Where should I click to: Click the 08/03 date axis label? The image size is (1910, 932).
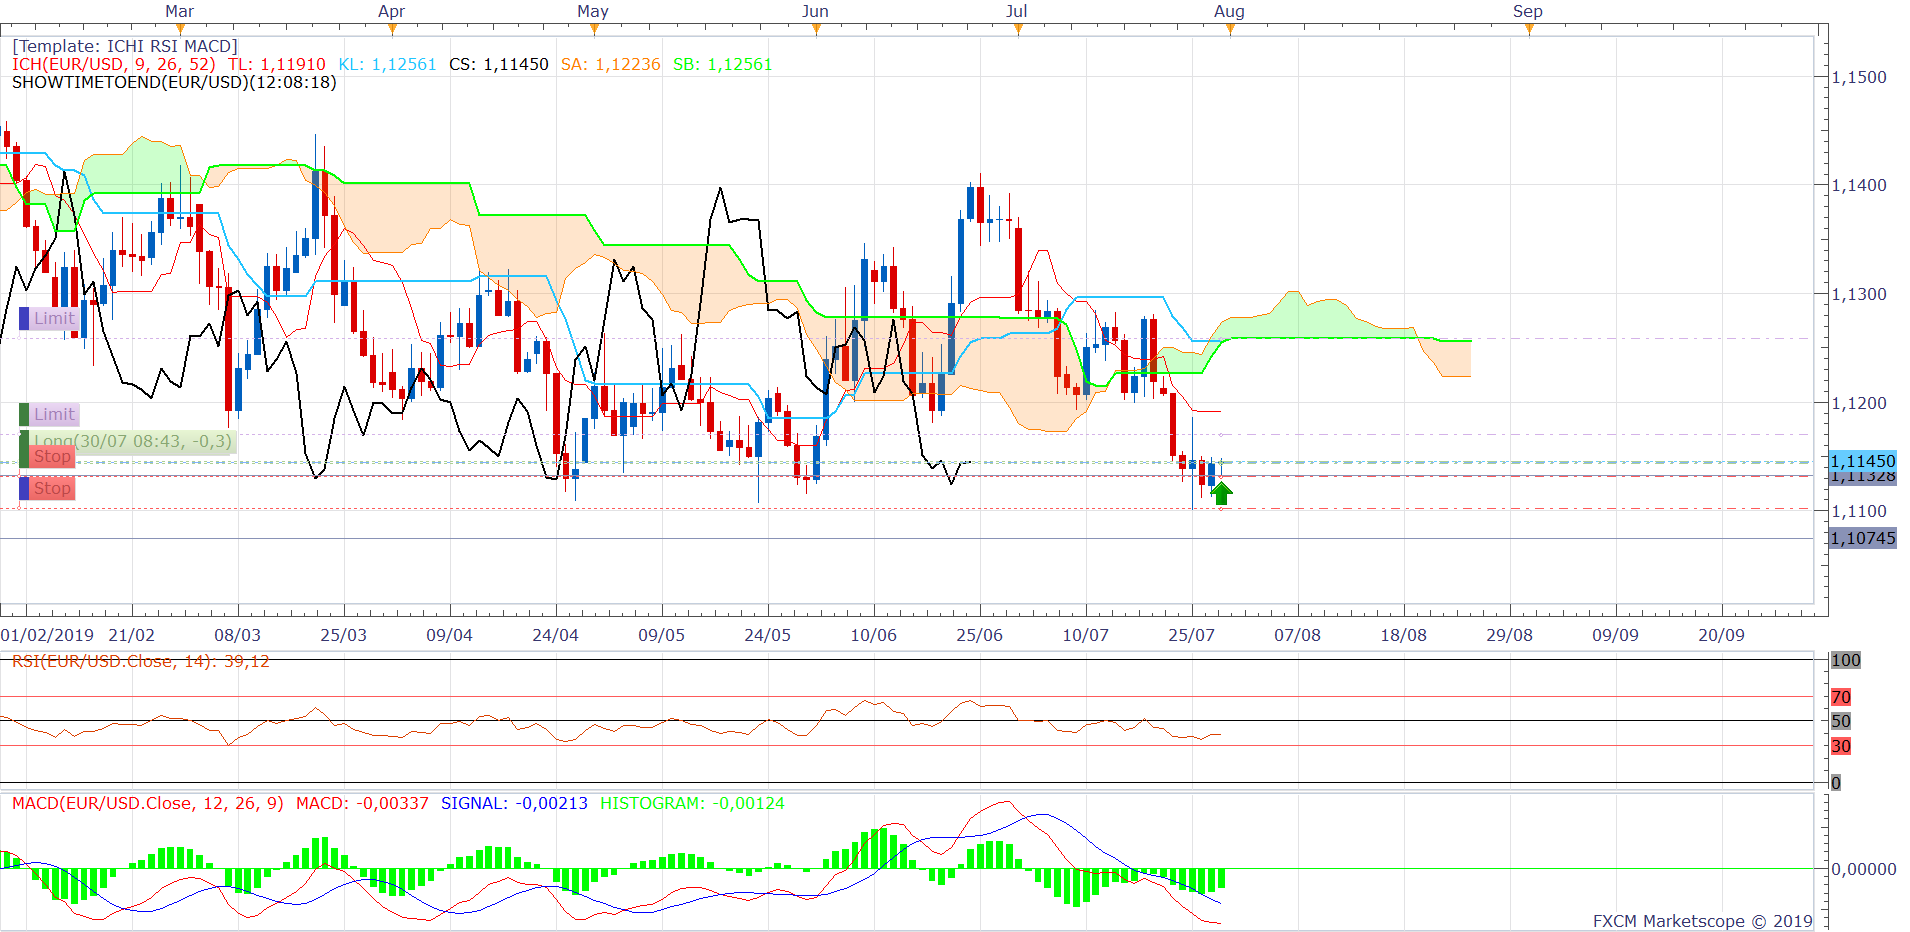click(x=238, y=635)
